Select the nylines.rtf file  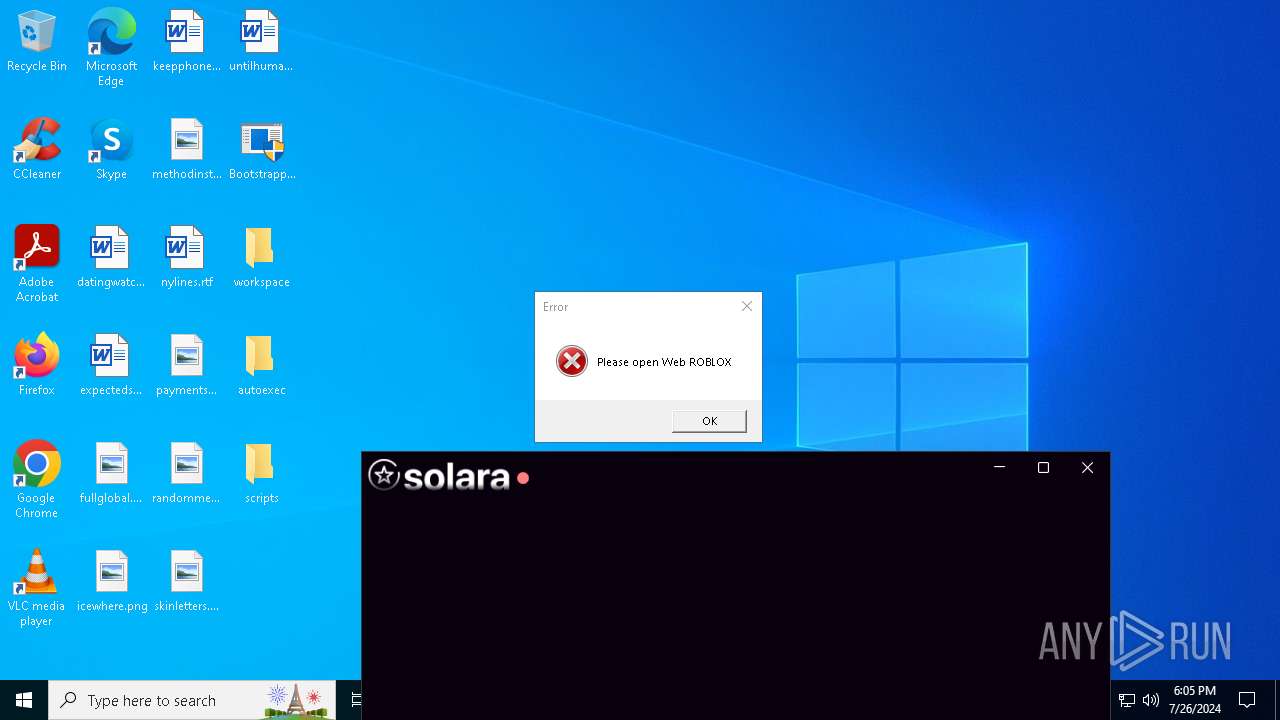[x=186, y=258]
